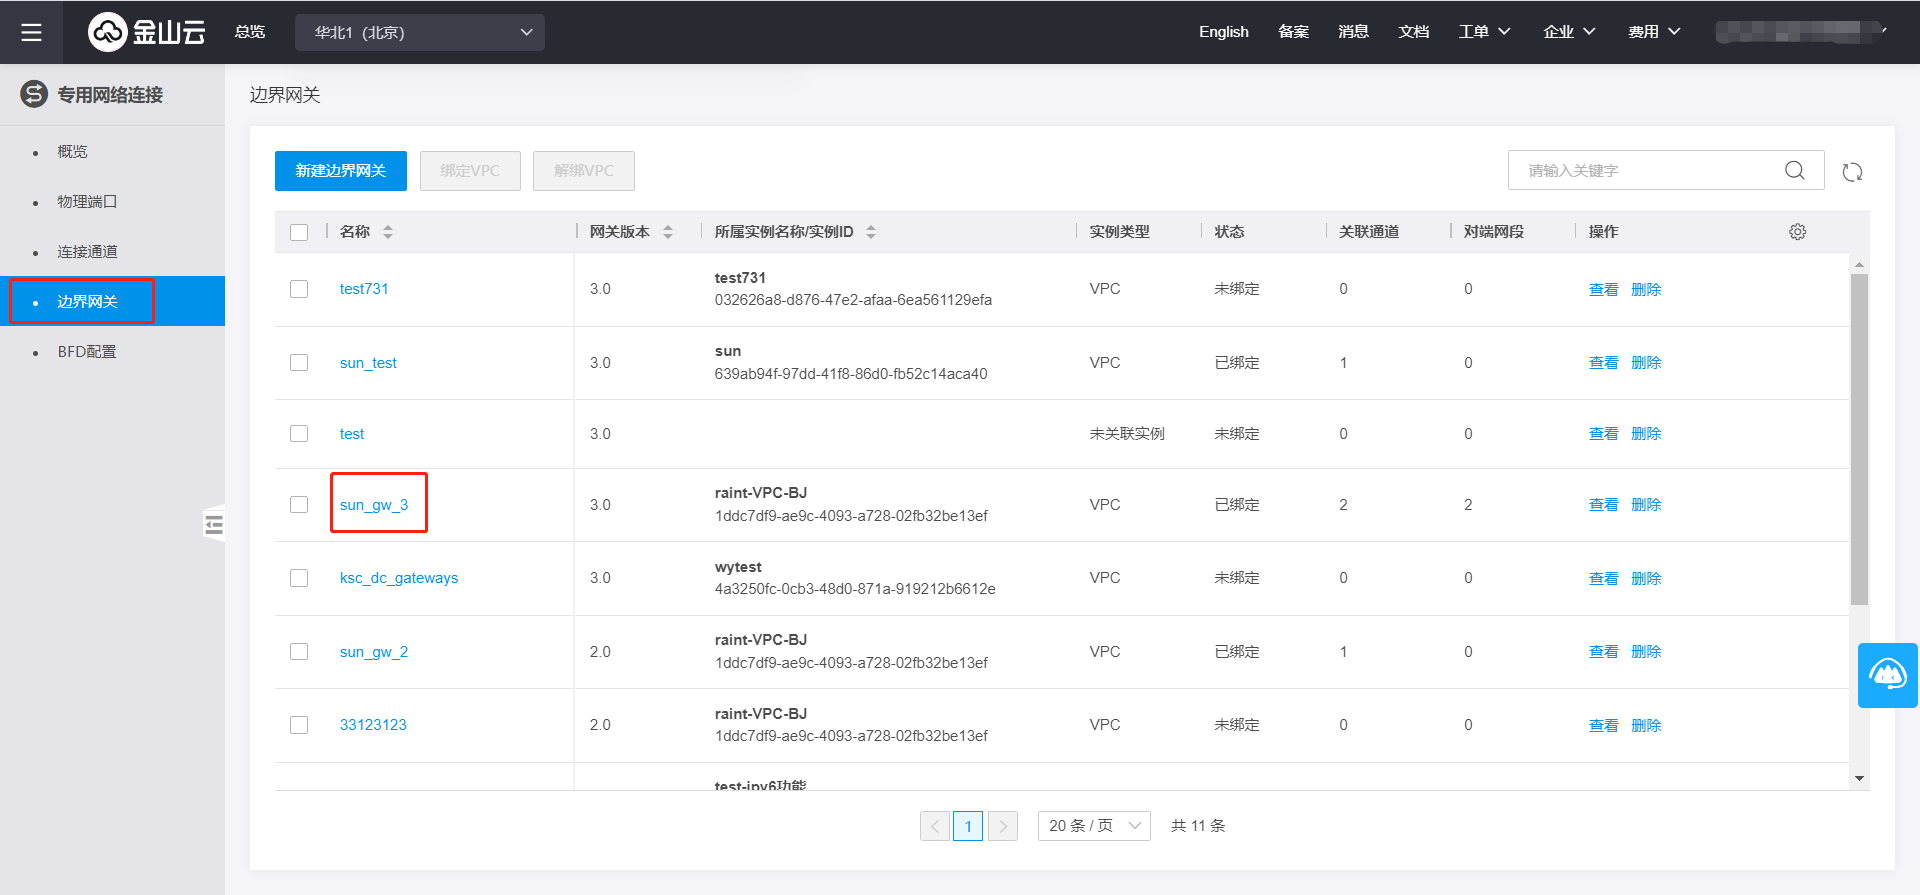1920x895 pixels.
Task: Toggle the select-all header checkbox
Action: [299, 232]
